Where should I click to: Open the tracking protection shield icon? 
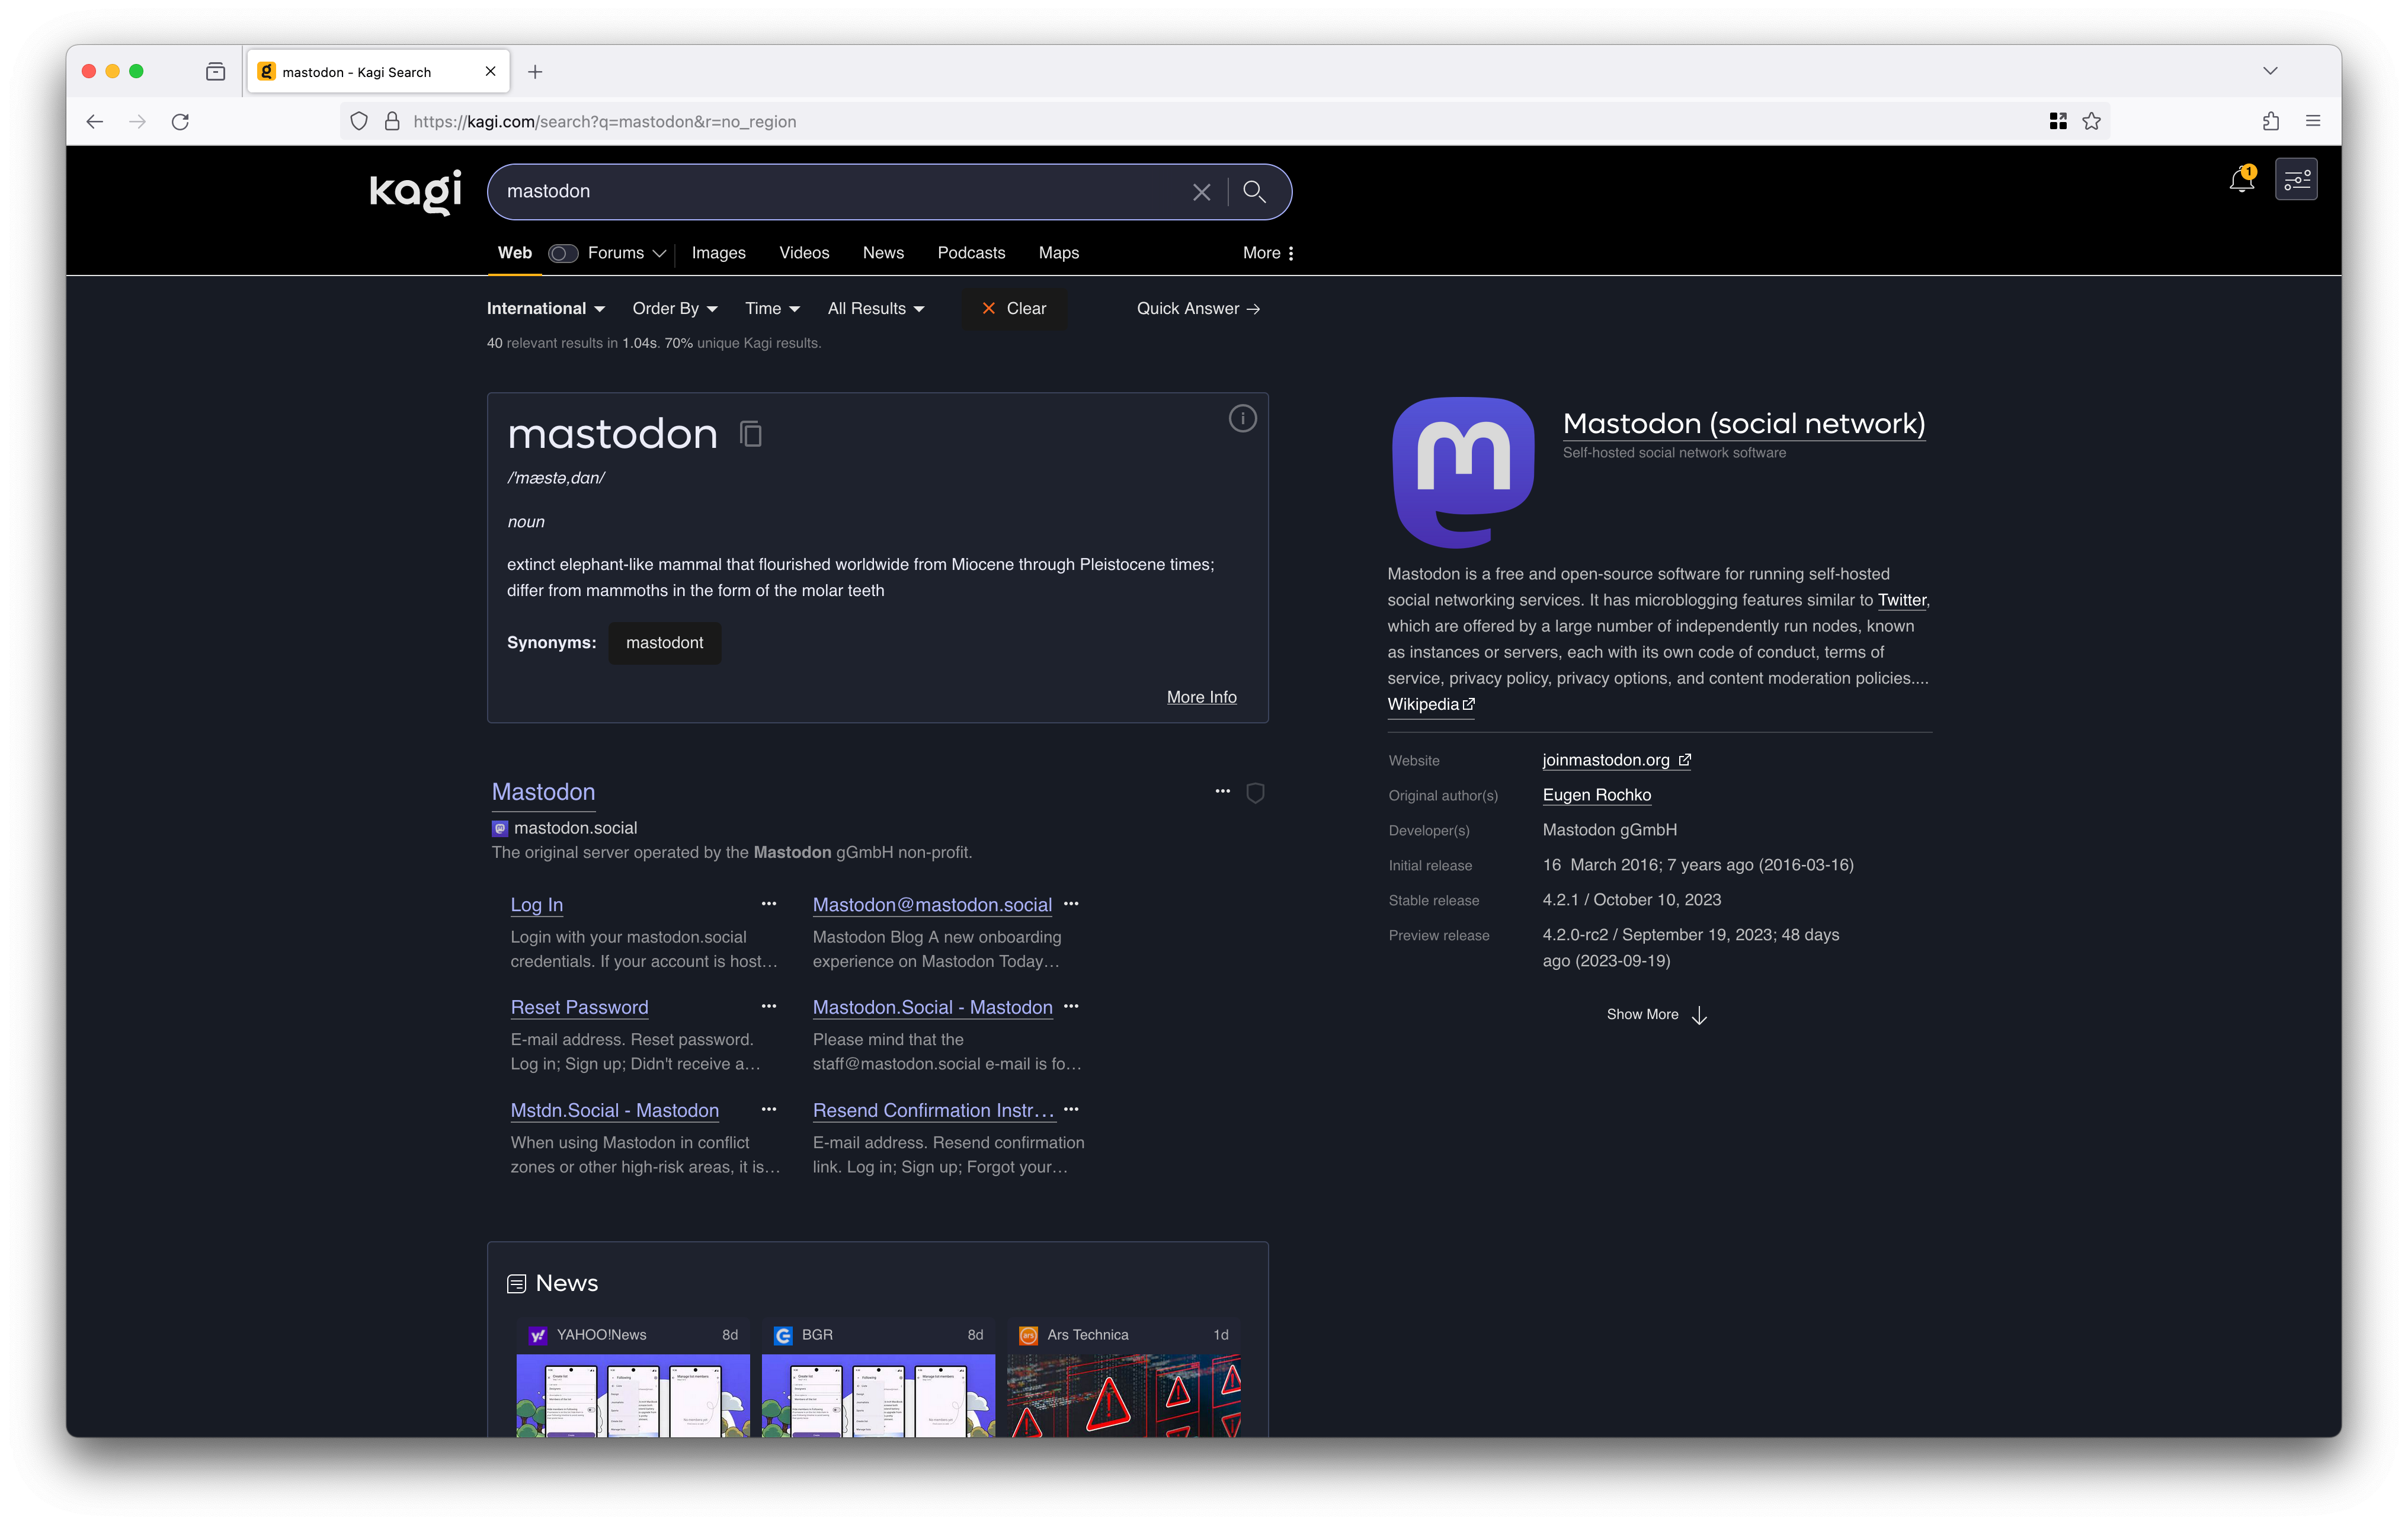(x=359, y=122)
